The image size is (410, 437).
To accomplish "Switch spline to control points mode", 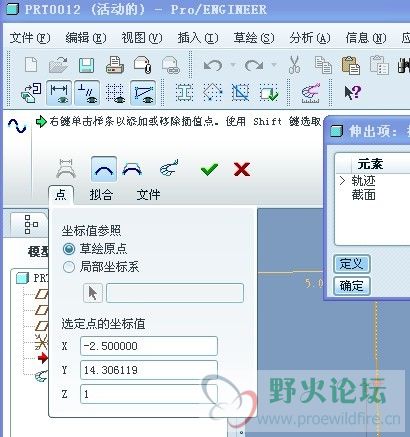I will click(132, 169).
